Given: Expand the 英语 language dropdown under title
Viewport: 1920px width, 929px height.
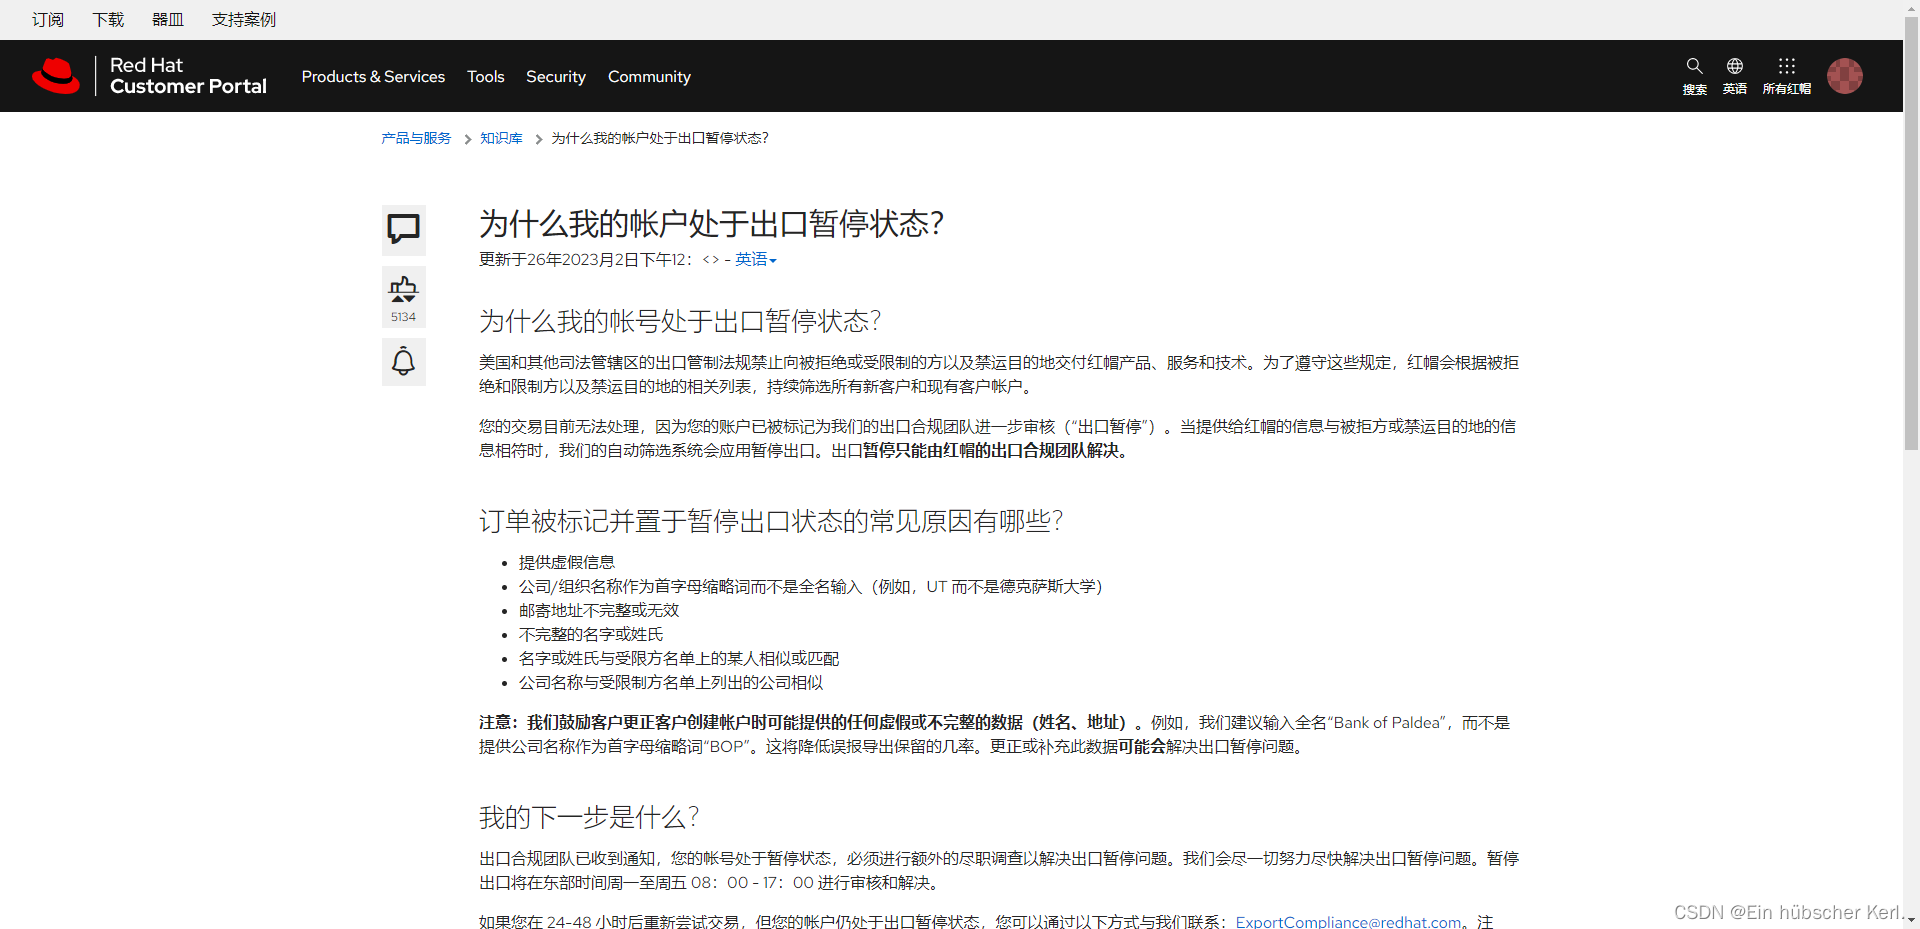Looking at the screenshot, I should [x=756, y=259].
